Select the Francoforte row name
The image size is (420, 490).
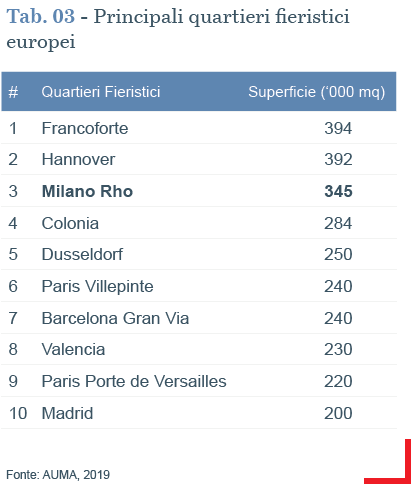(85, 128)
